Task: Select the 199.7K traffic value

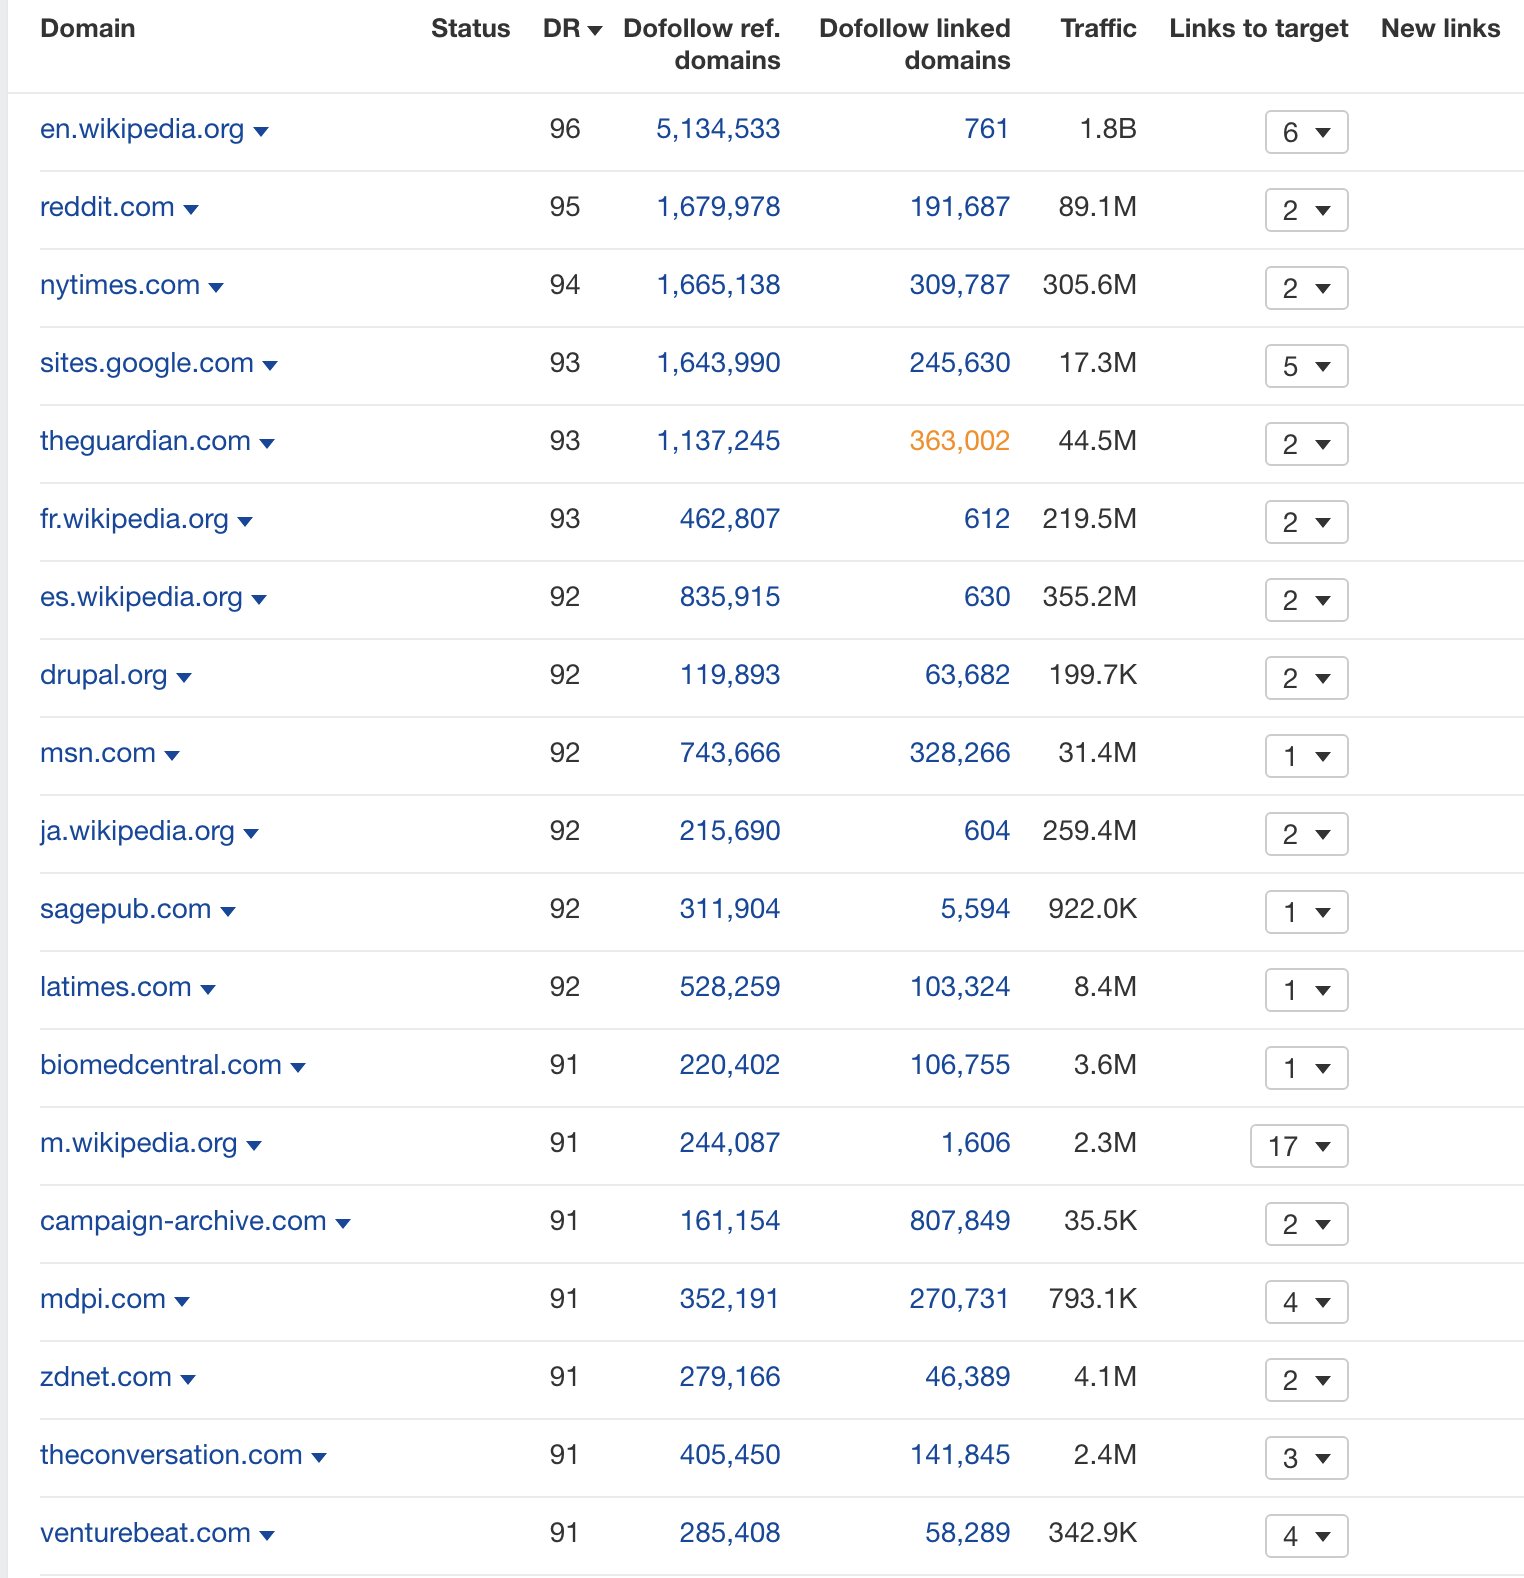Action: [x=1093, y=675]
